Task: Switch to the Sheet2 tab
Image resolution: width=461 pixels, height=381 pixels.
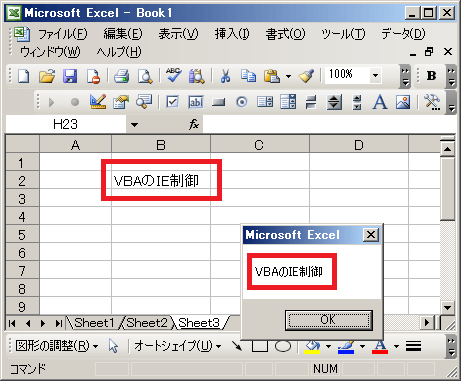Action: [147, 323]
